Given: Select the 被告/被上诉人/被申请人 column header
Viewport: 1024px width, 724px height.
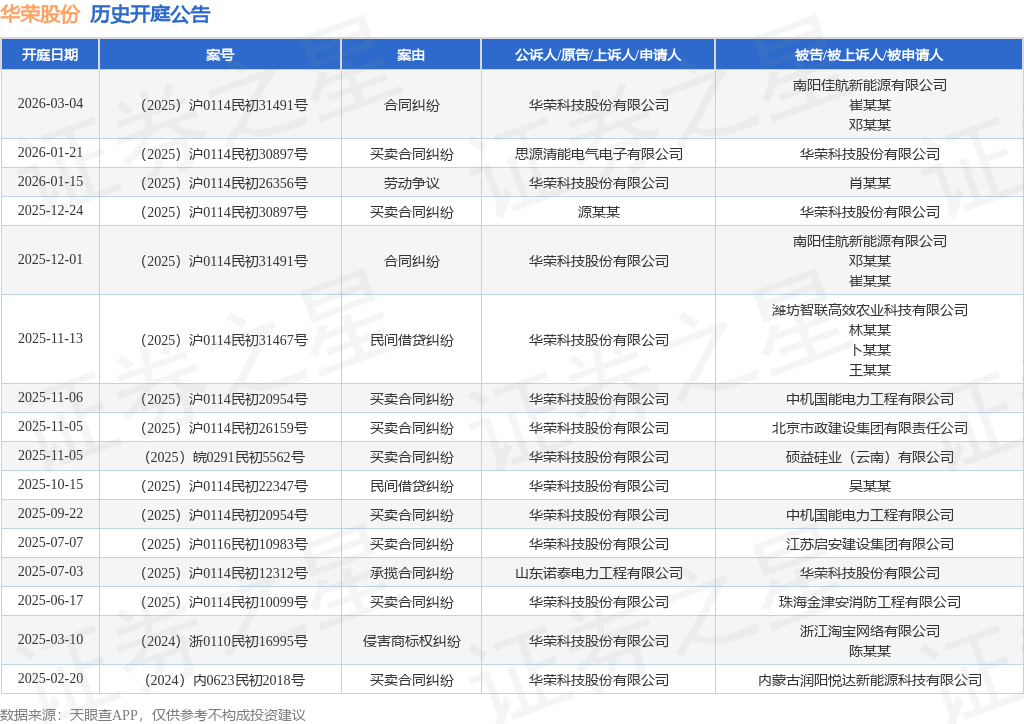Looking at the screenshot, I should coord(869,55).
